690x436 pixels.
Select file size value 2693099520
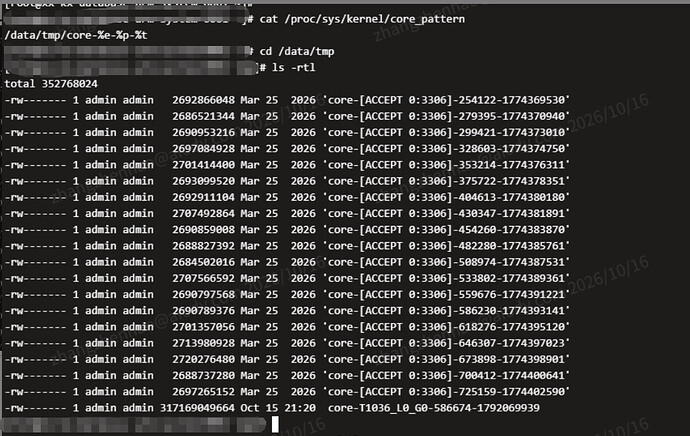click(203, 181)
